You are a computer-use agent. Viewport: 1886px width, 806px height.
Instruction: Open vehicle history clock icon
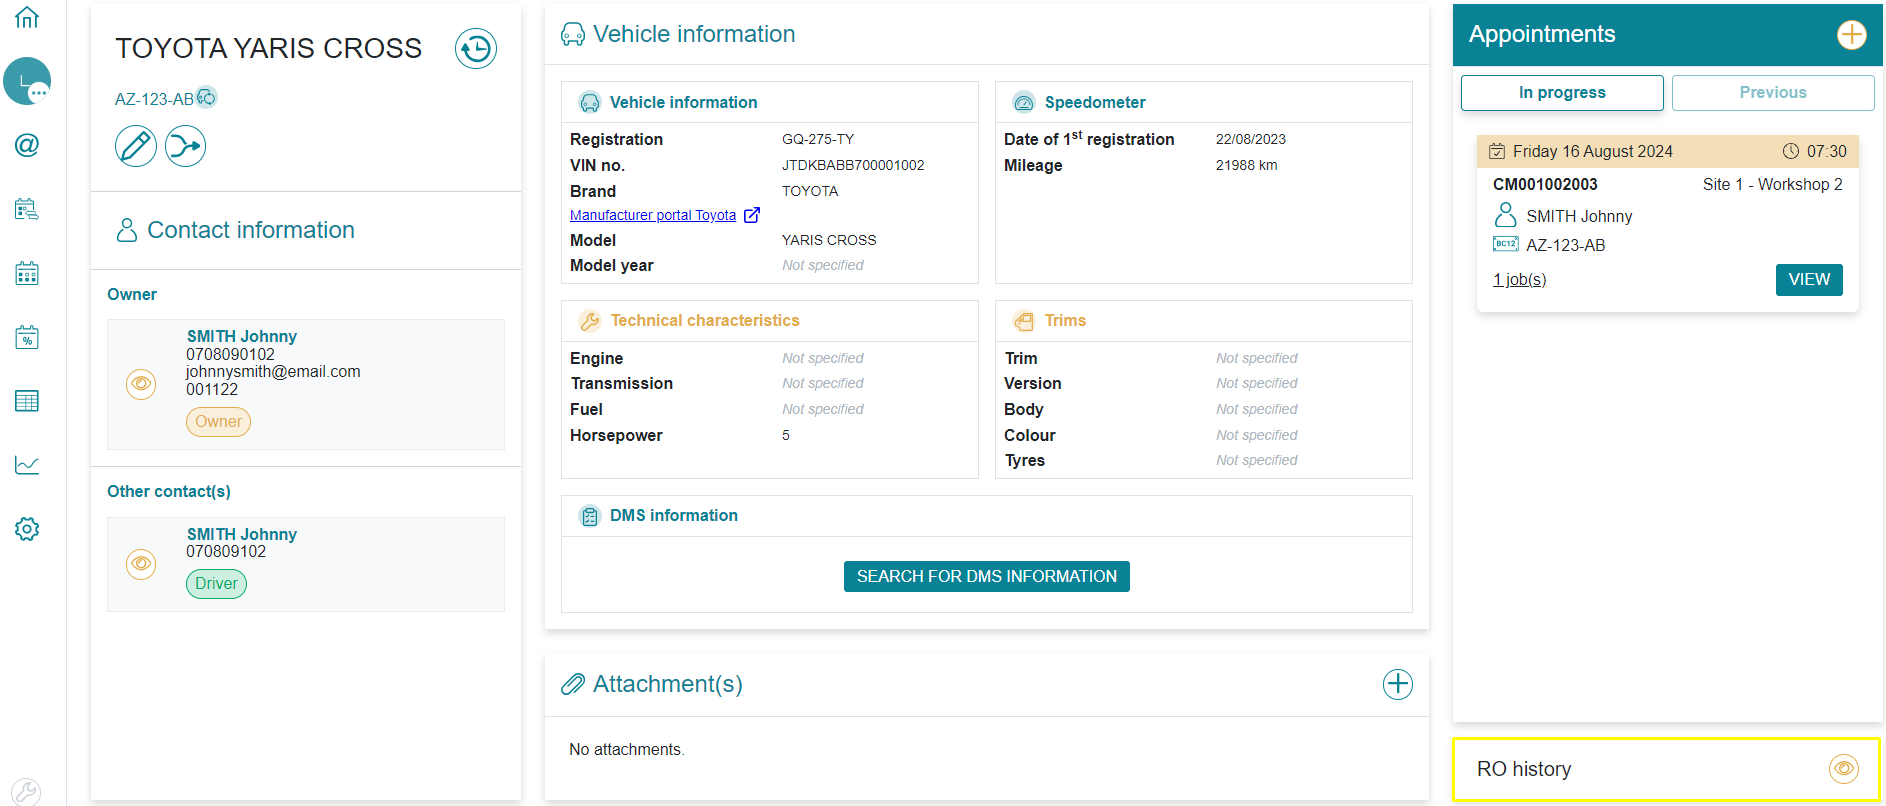476,48
